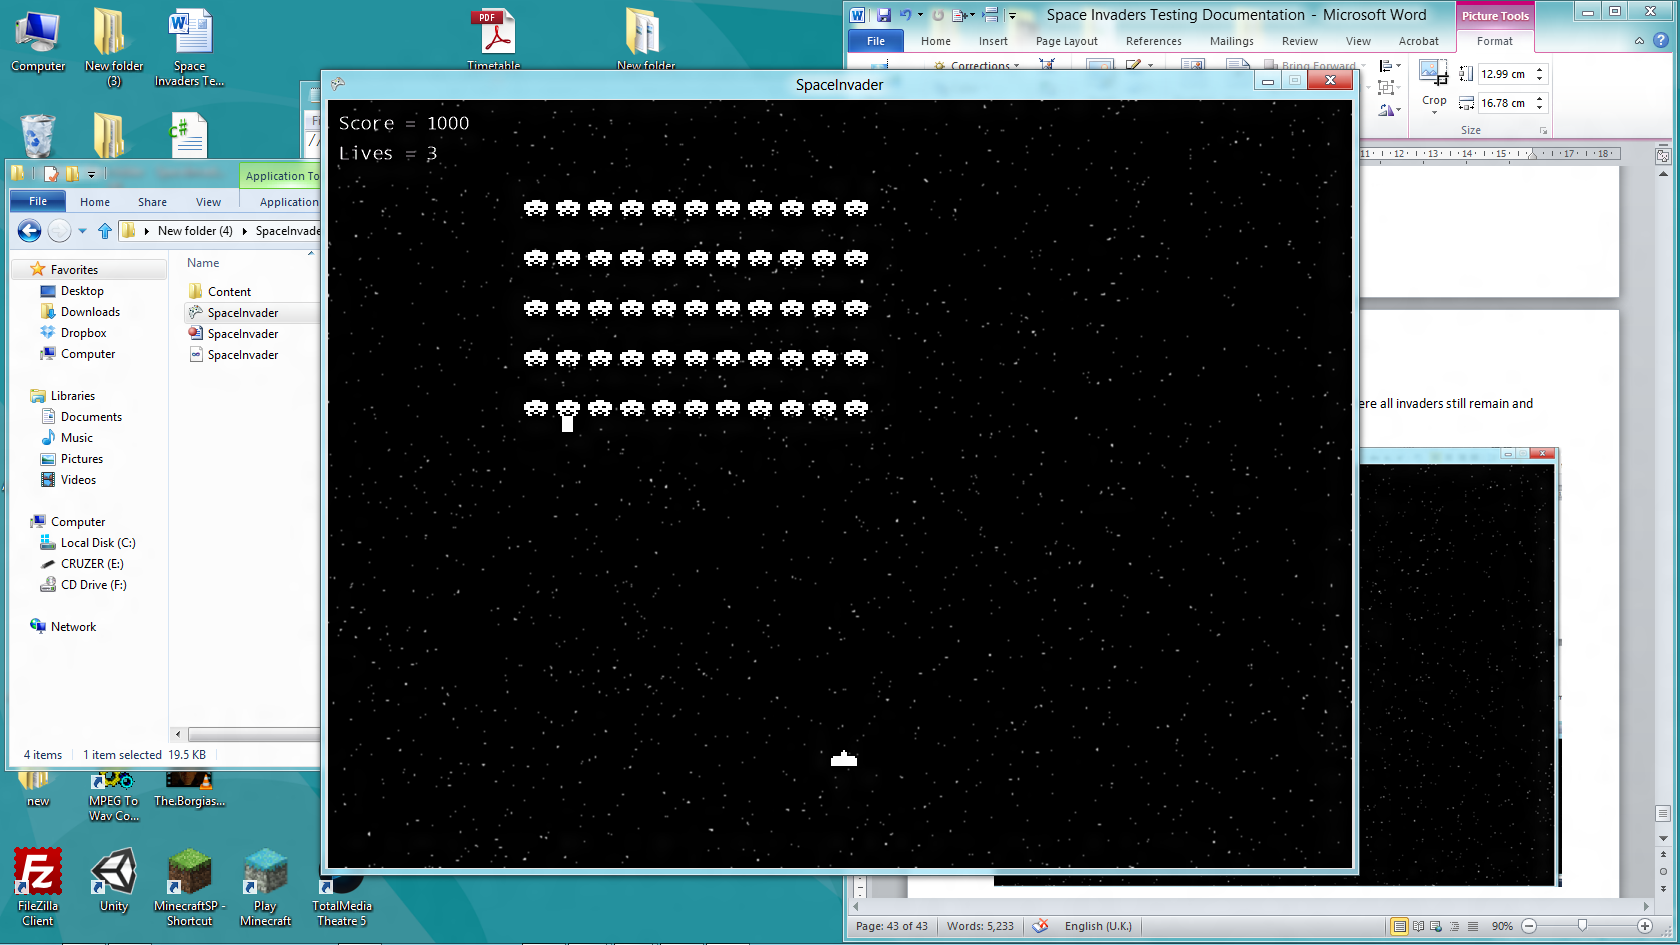Click Page: 43 of 43 in status bar

pyautogui.click(x=892, y=926)
